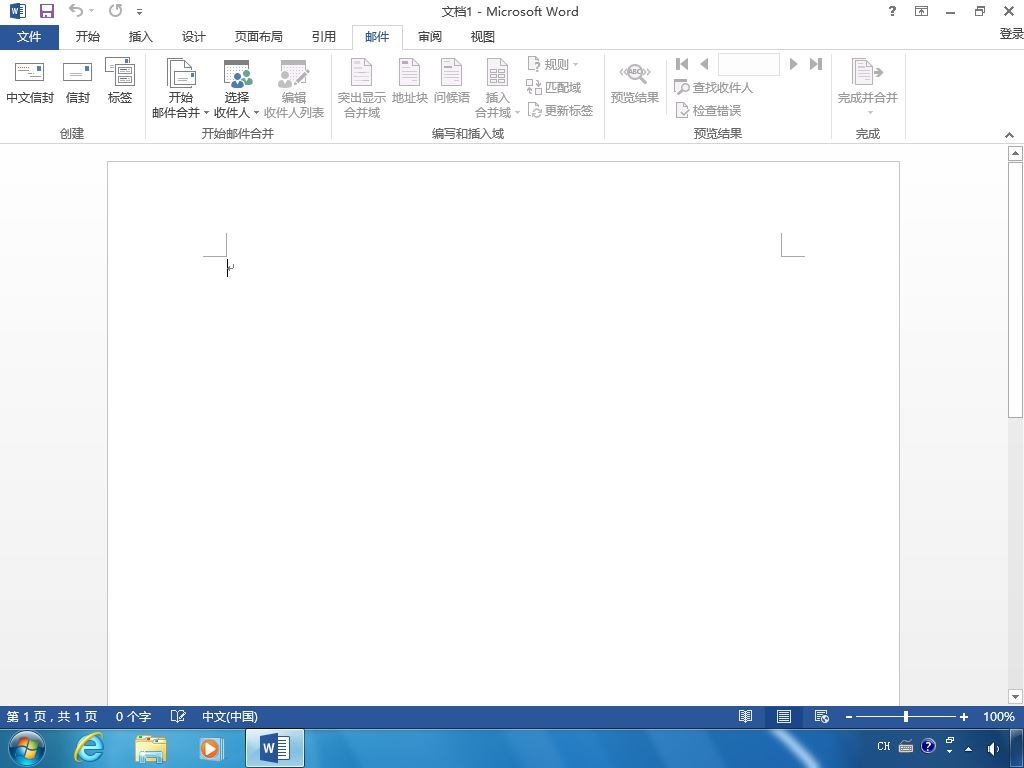
Task: Go to previous record arrow
Action: point(704,63)
